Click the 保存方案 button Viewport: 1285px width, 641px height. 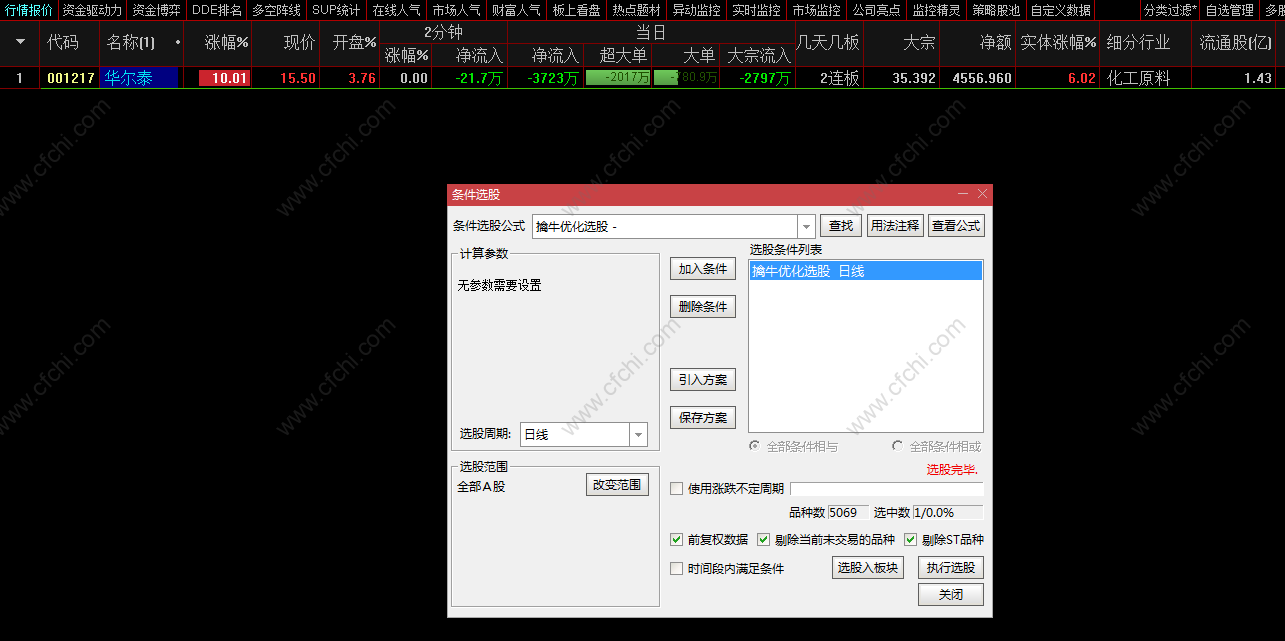coord(703,418)
